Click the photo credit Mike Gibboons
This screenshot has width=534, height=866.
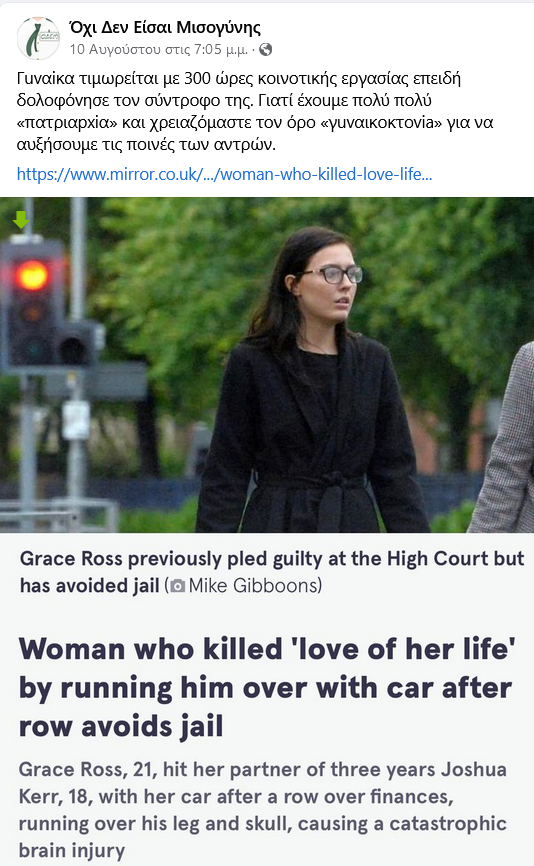pos(255,585)
